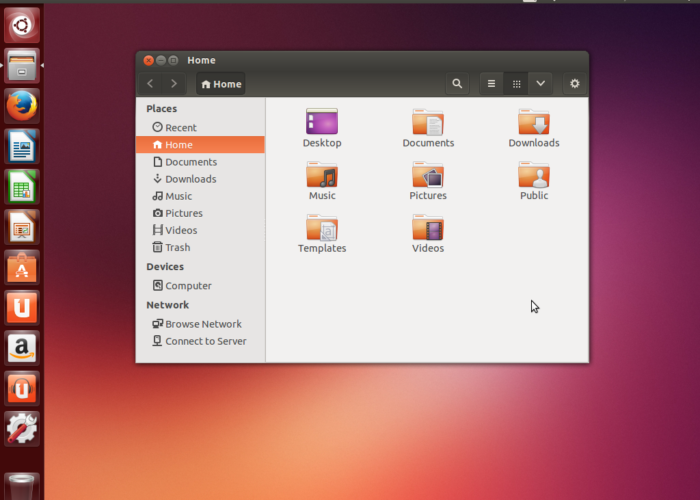Screen dimensions: 700x500
Task: Open the Videos folder icon
Action: pyautogui.click(x=428, y=228)
